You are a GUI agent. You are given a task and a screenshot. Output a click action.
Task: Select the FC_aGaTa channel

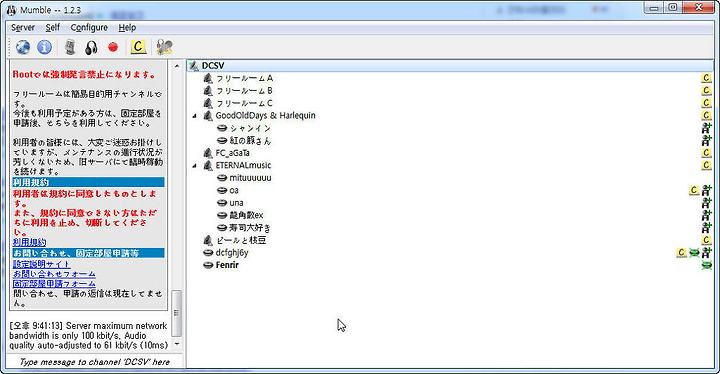tap(233, 153)
